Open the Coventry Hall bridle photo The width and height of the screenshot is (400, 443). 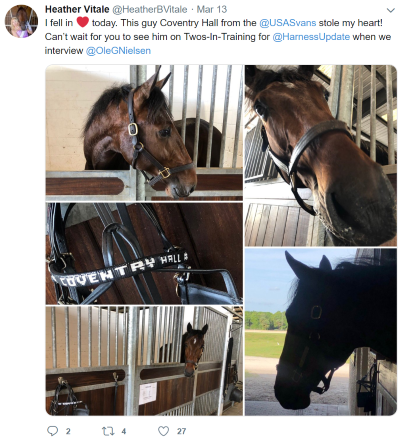144,254
